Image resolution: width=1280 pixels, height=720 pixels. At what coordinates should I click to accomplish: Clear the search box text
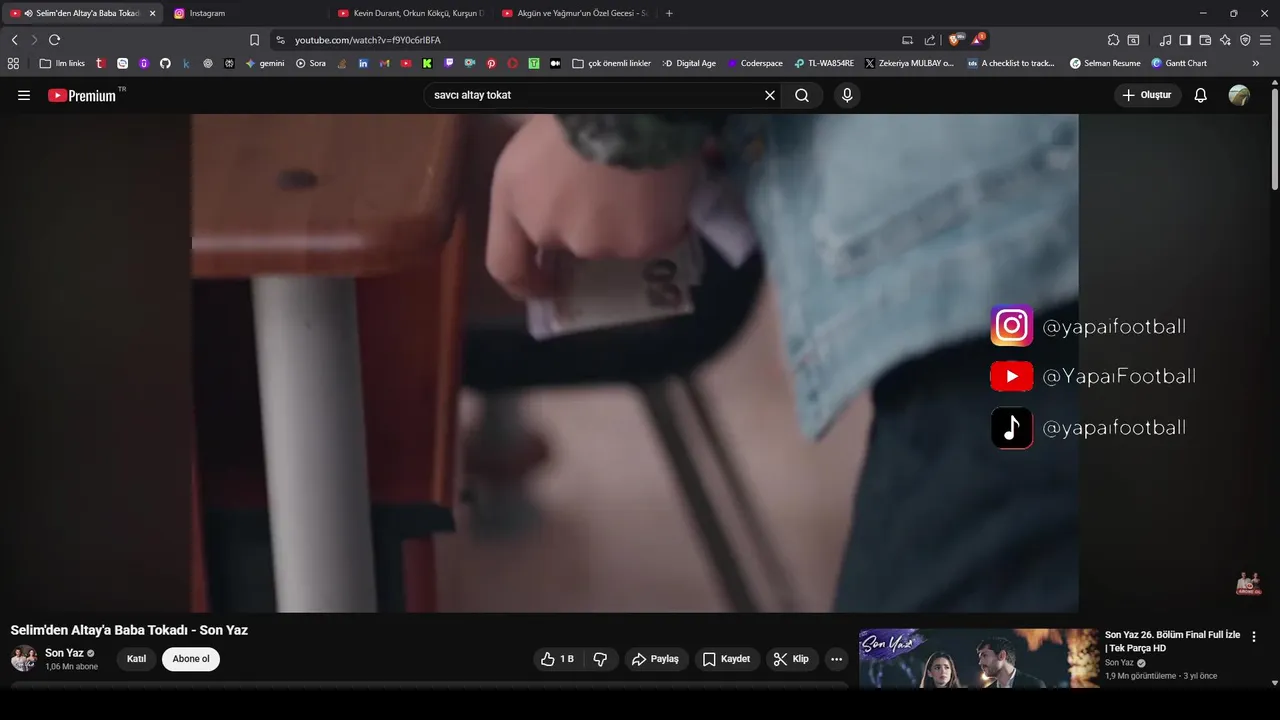(x=770, y=95)
